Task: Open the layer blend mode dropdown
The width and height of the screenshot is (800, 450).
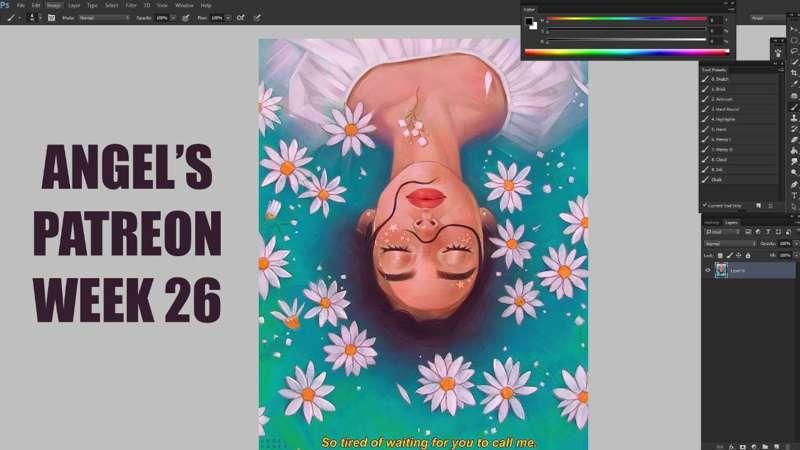Action: (x=730, y=244)
